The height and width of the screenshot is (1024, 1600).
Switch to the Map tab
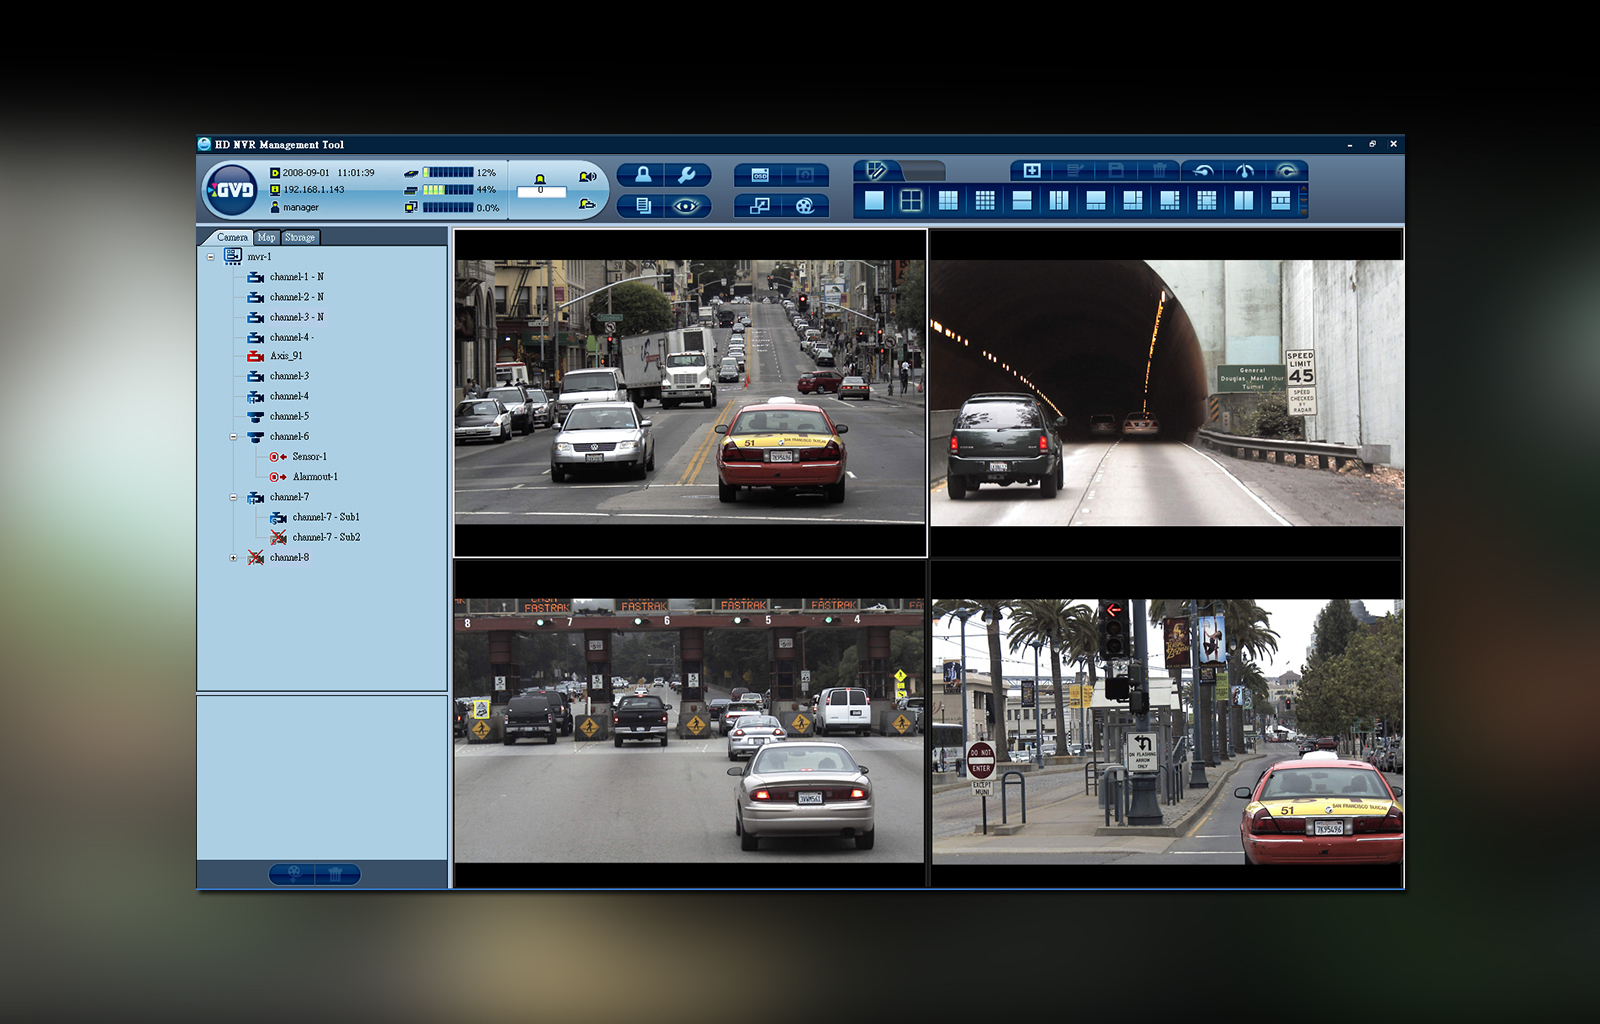pos(266,238)
